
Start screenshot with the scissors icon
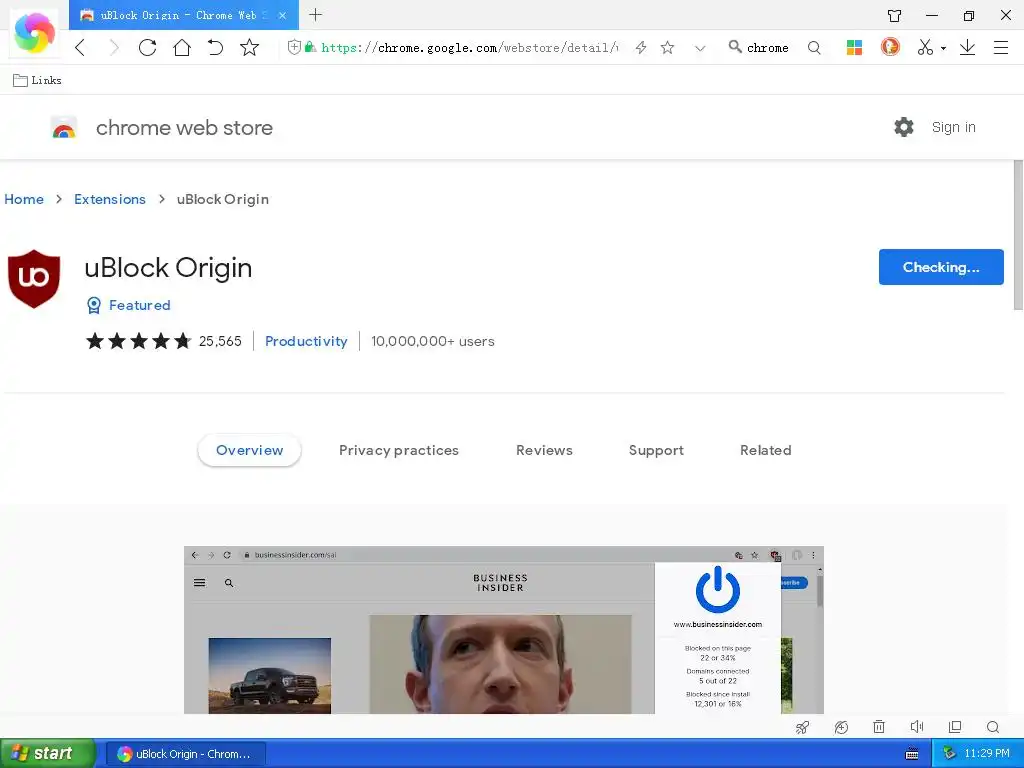click(925, 47)
